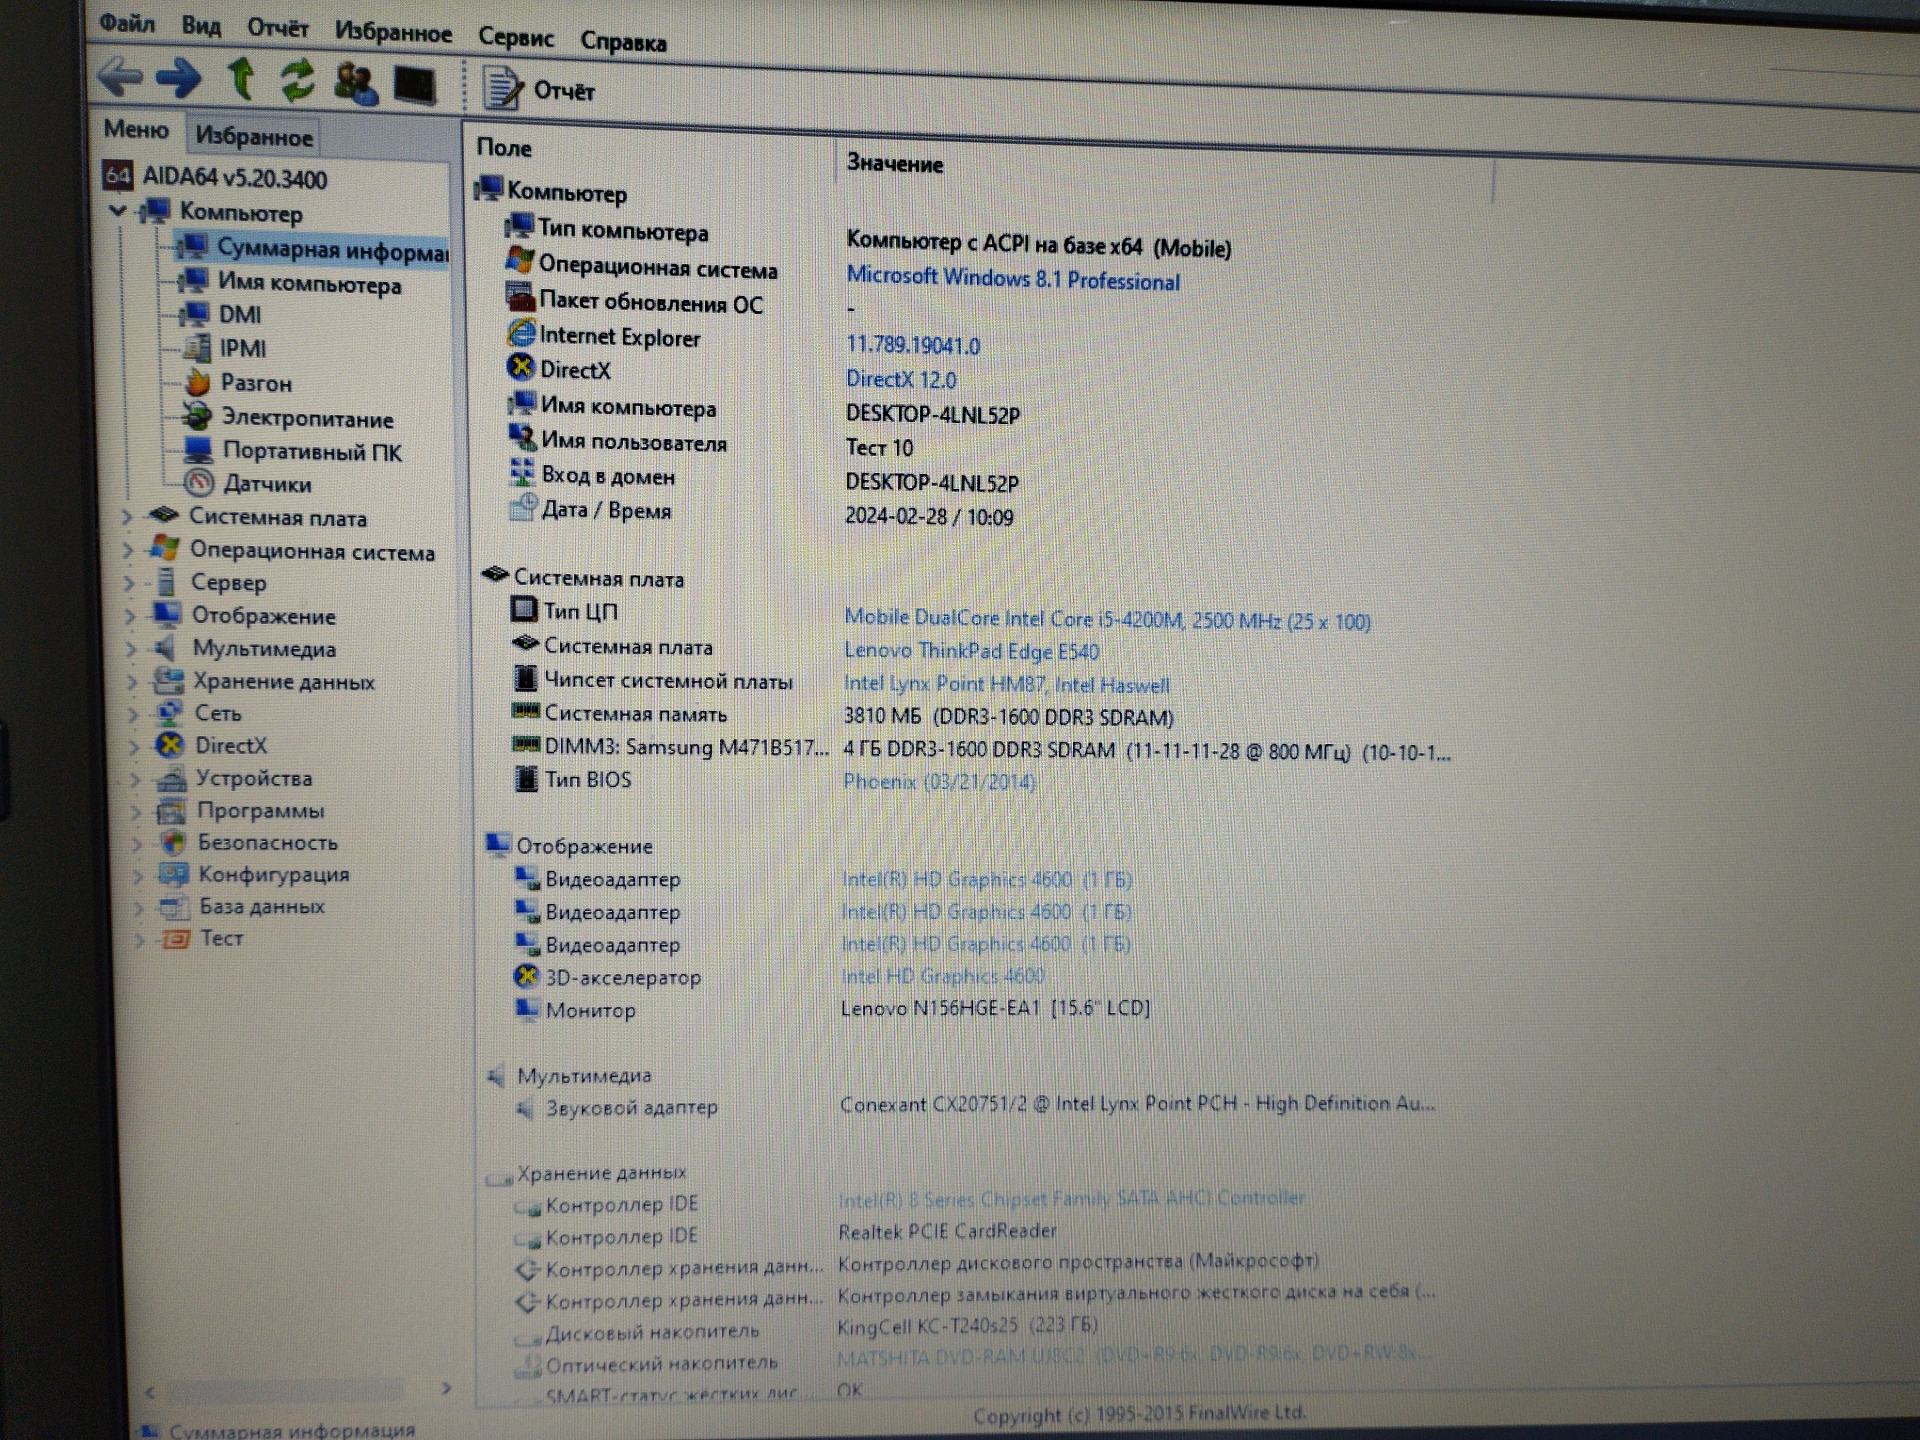Open the Справка menu

tap(623, 41)
